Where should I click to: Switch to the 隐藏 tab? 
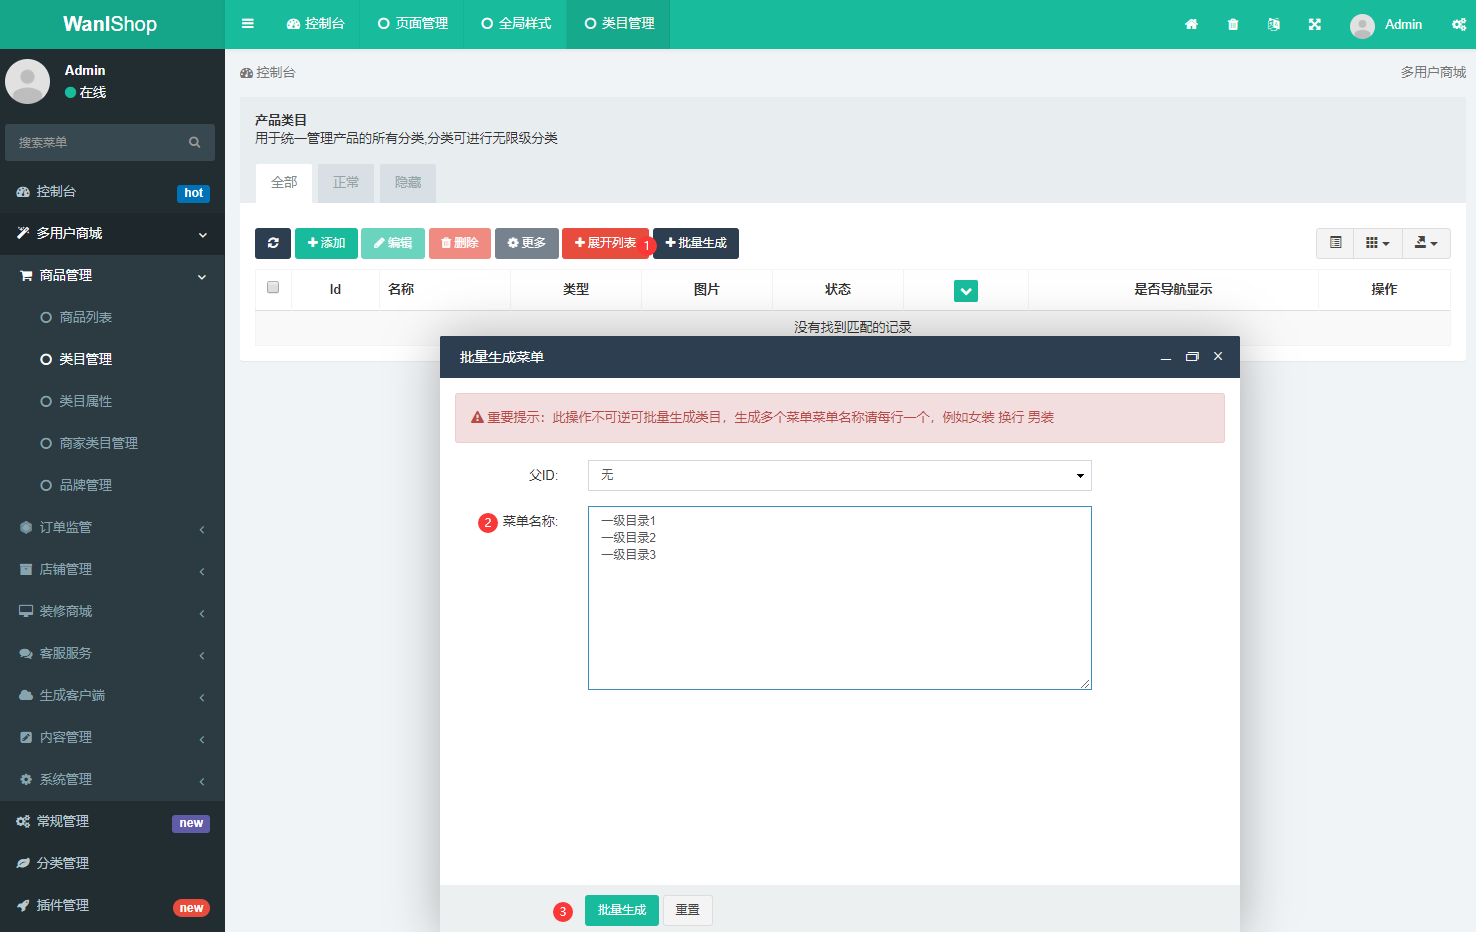tap(408, 183)
